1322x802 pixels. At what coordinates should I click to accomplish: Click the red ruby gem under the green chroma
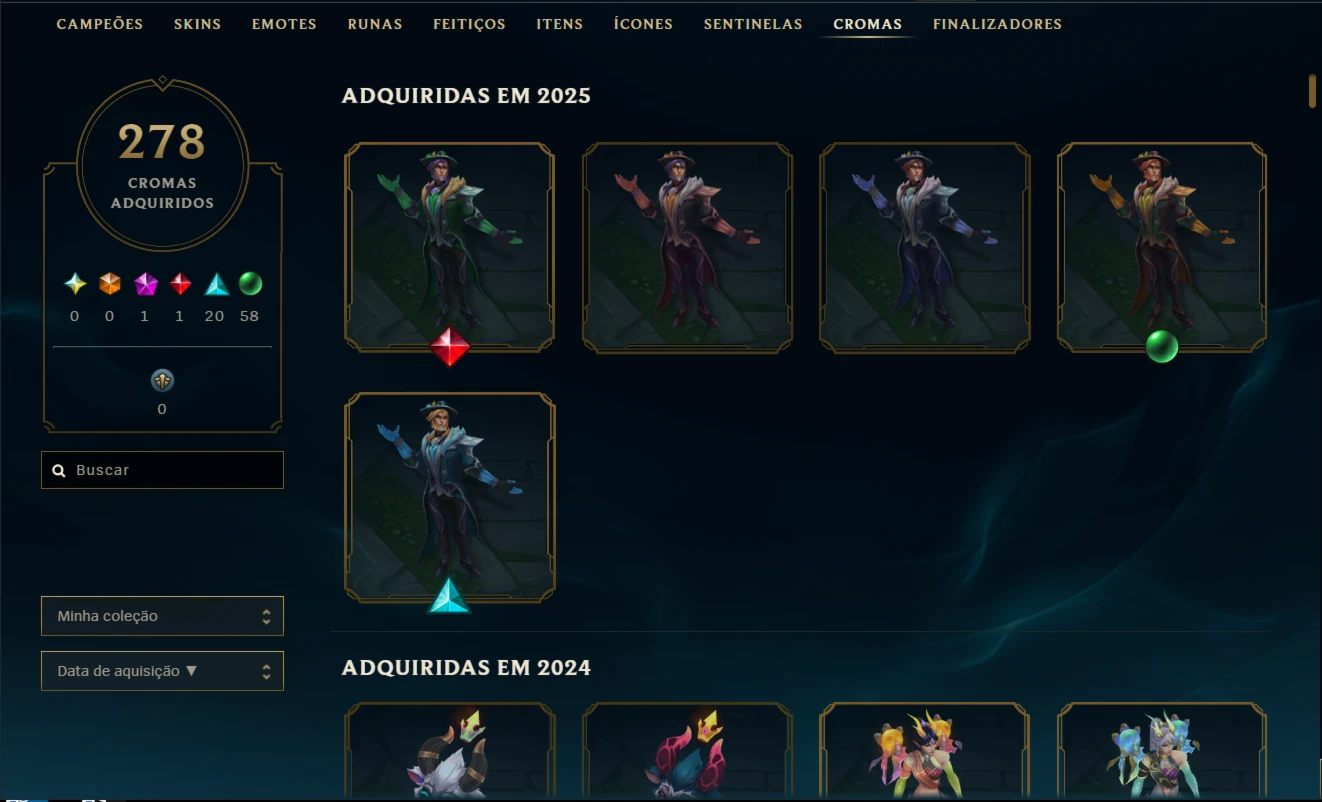449,347
